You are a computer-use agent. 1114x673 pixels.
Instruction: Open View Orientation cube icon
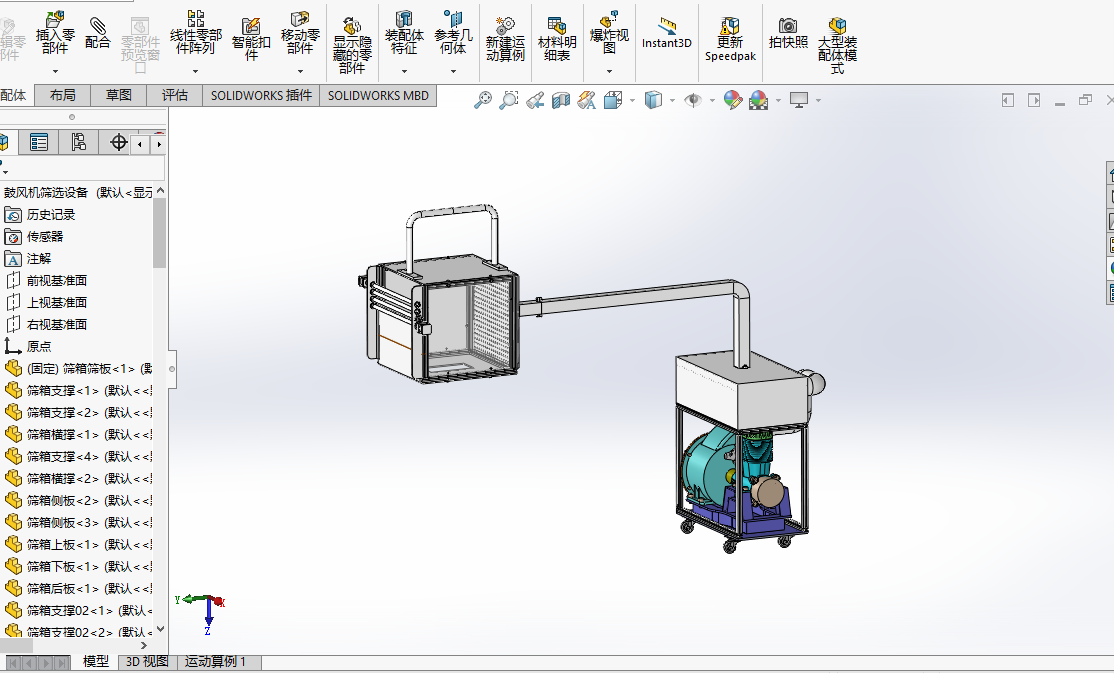(613, 100)
